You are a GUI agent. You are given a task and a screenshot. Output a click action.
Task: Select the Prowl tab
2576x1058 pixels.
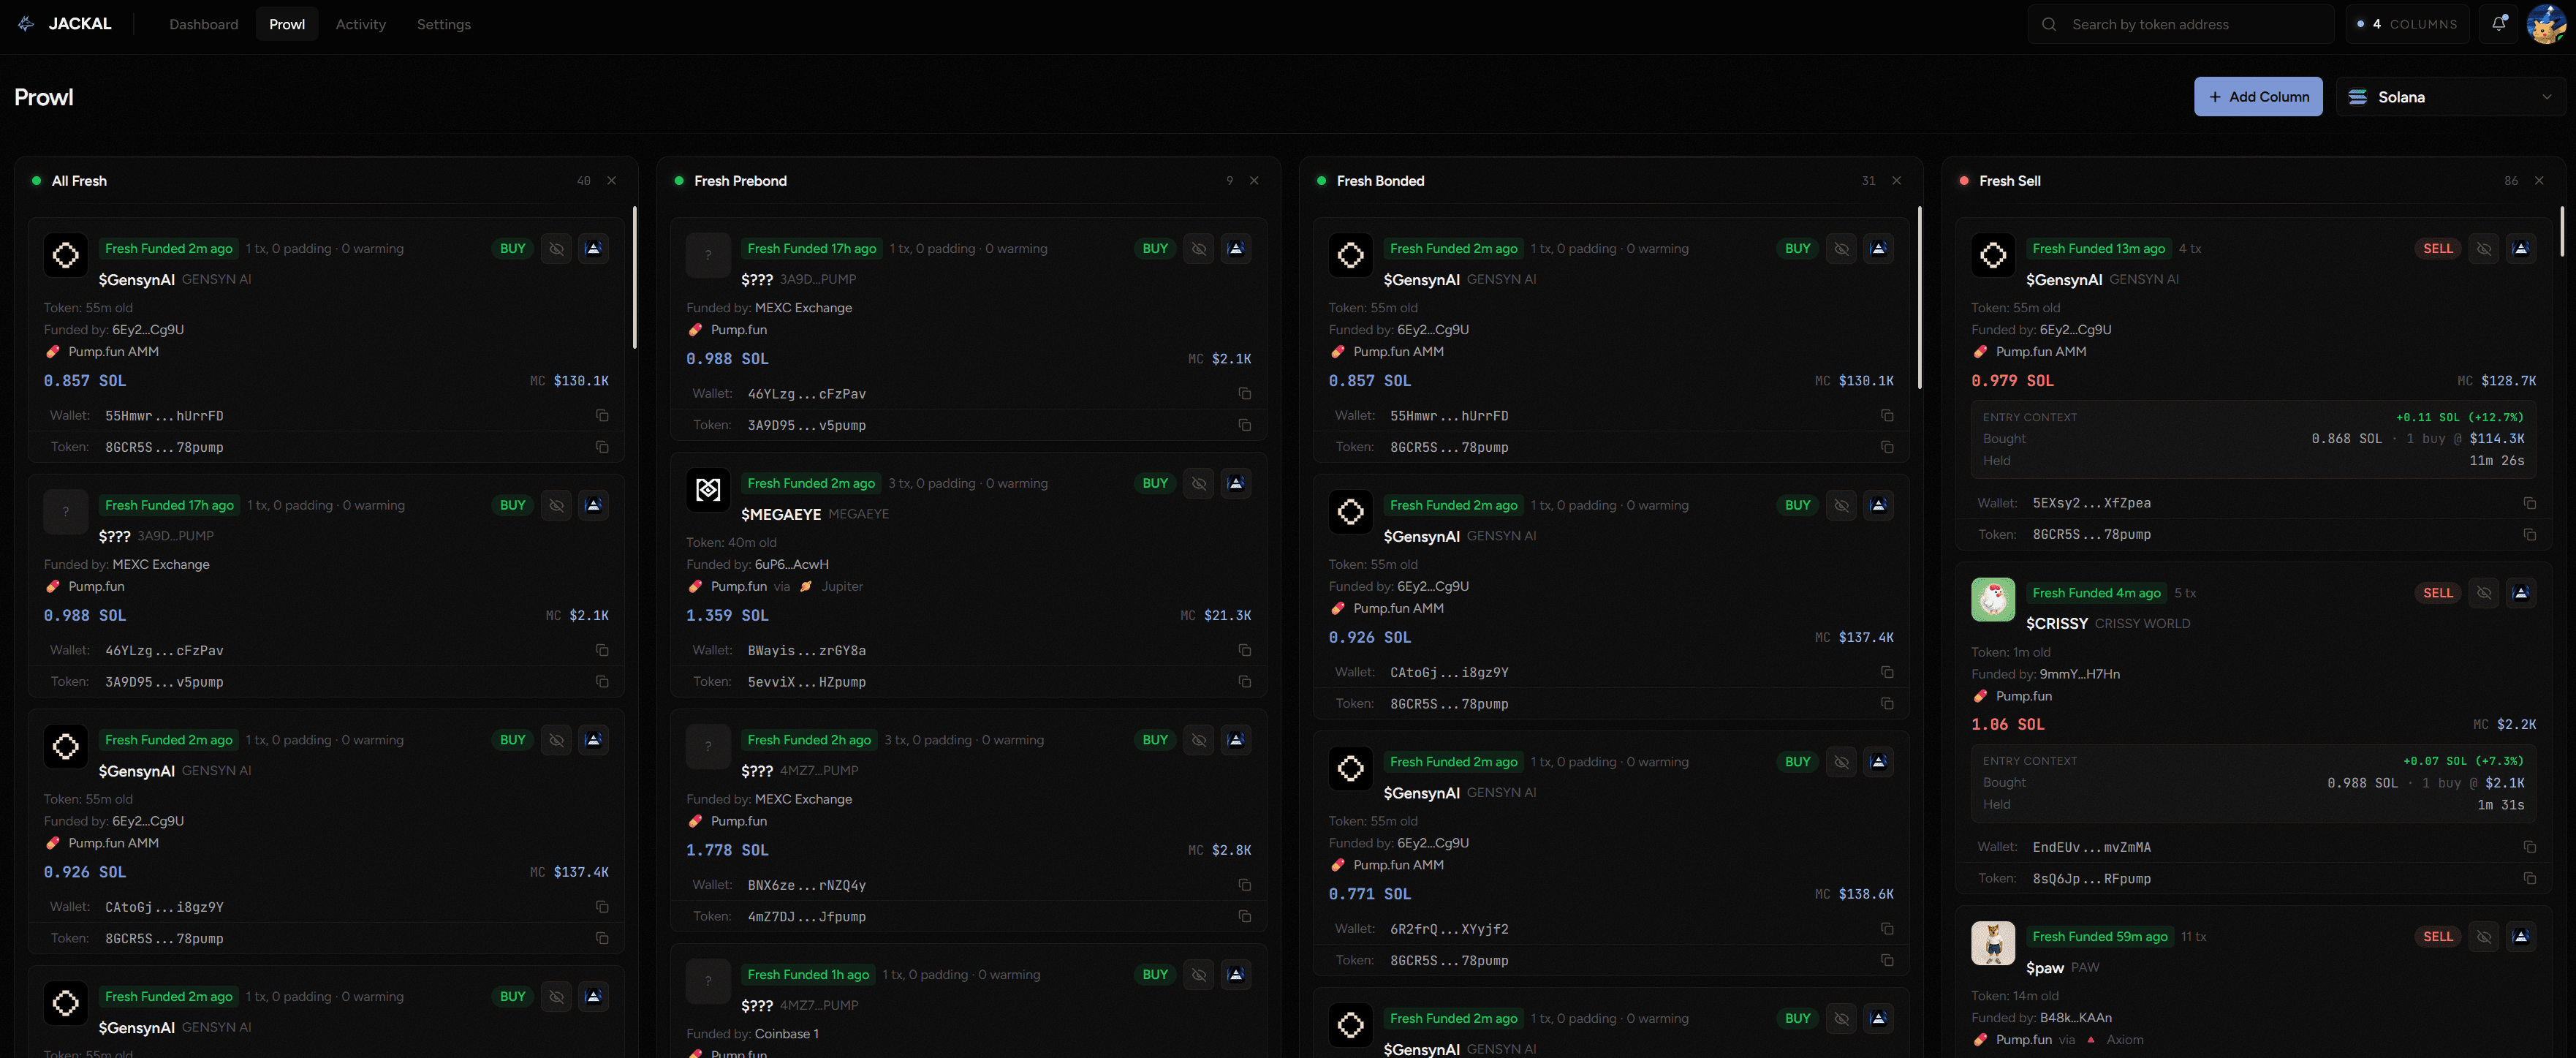287,24
